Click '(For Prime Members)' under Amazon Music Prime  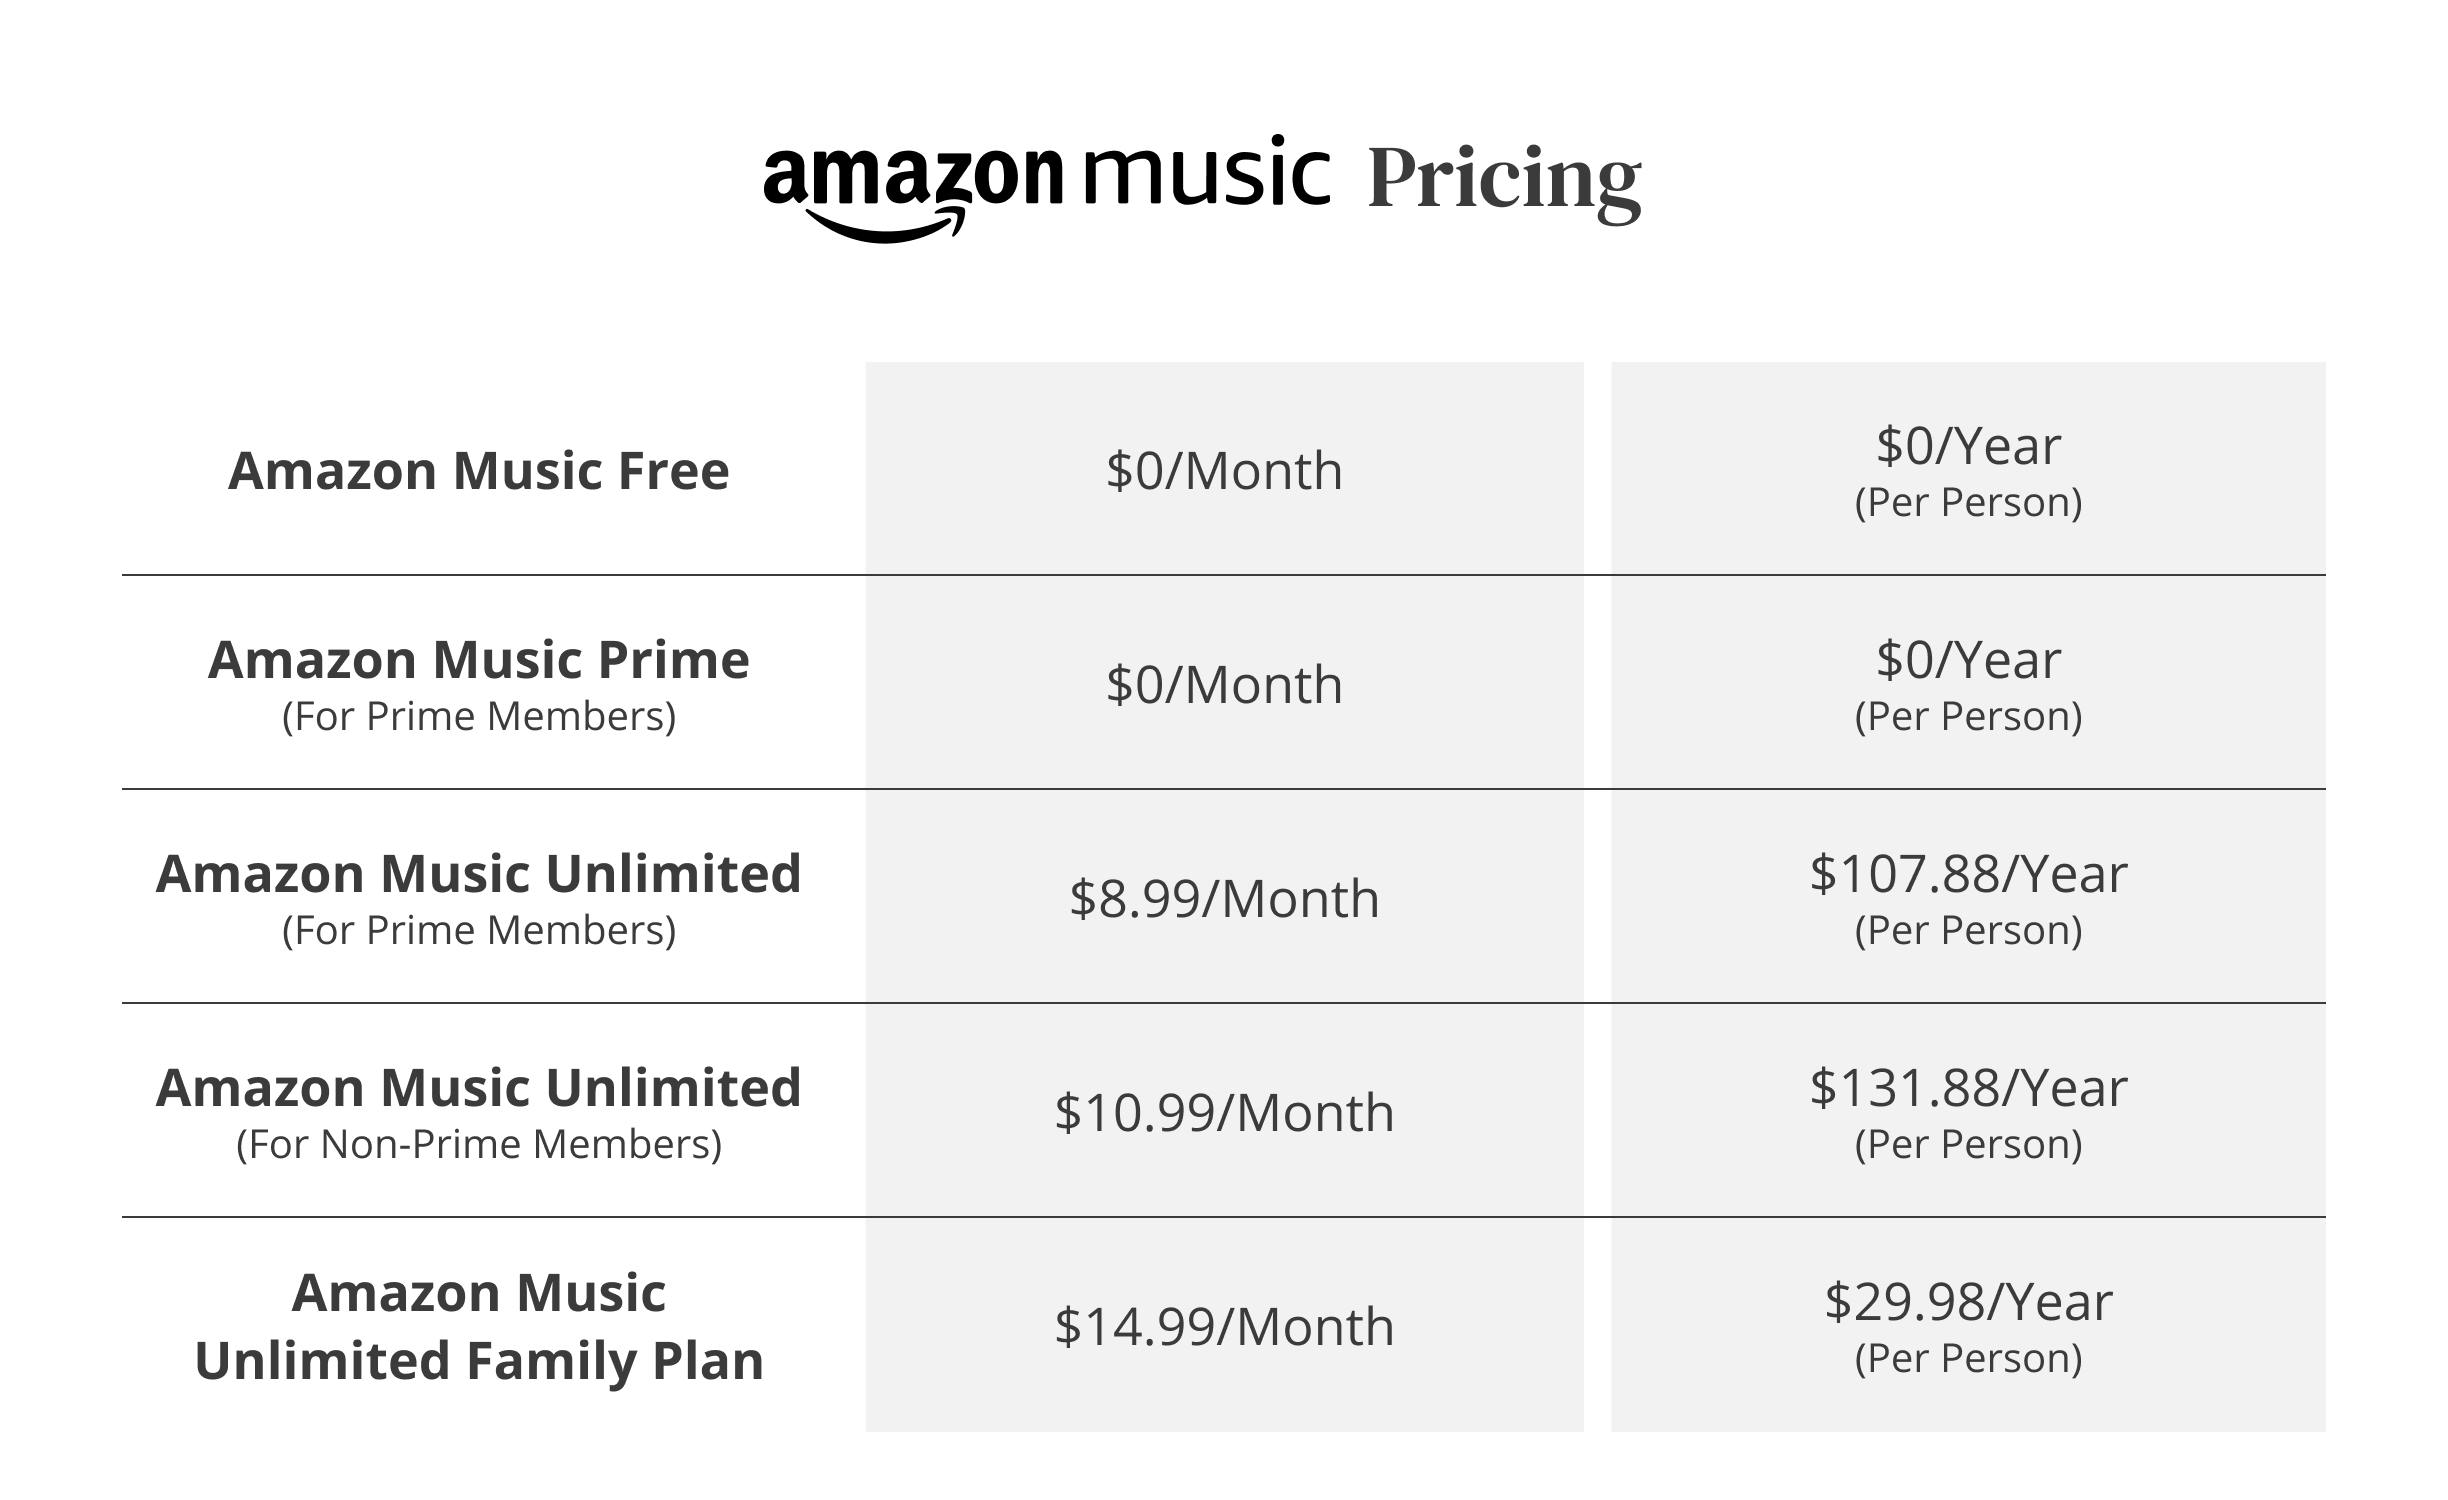[x=478, y=716]
